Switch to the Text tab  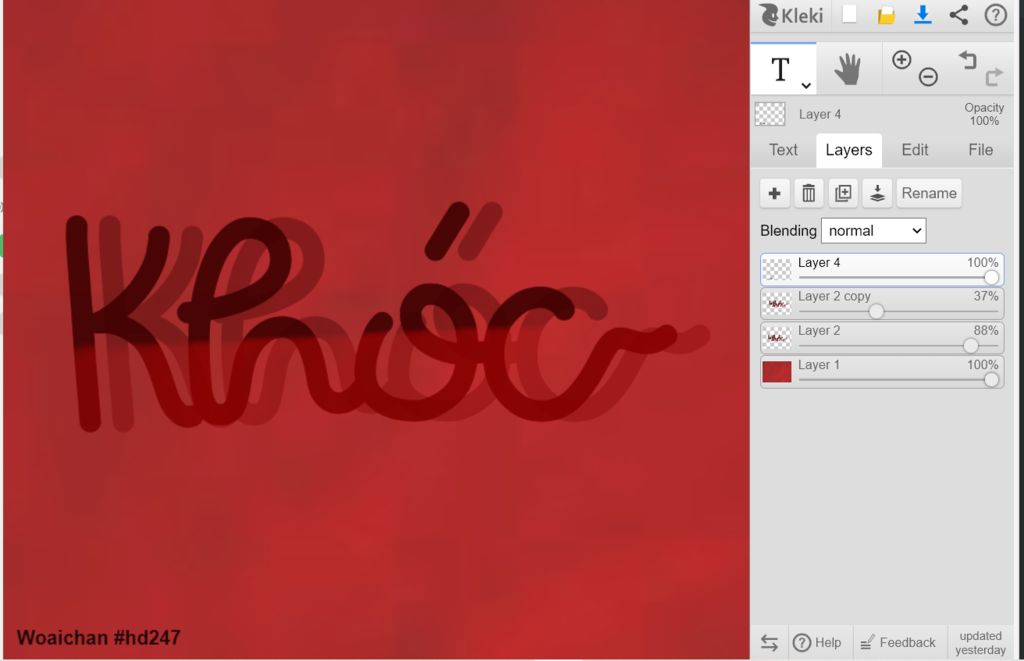tap(783, 150)
